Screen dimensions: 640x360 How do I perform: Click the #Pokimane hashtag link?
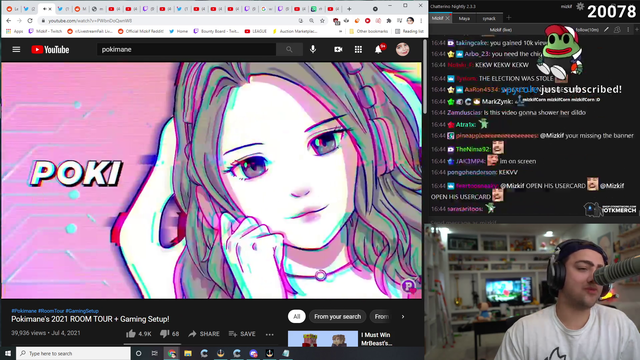click(x=24, y=311)
